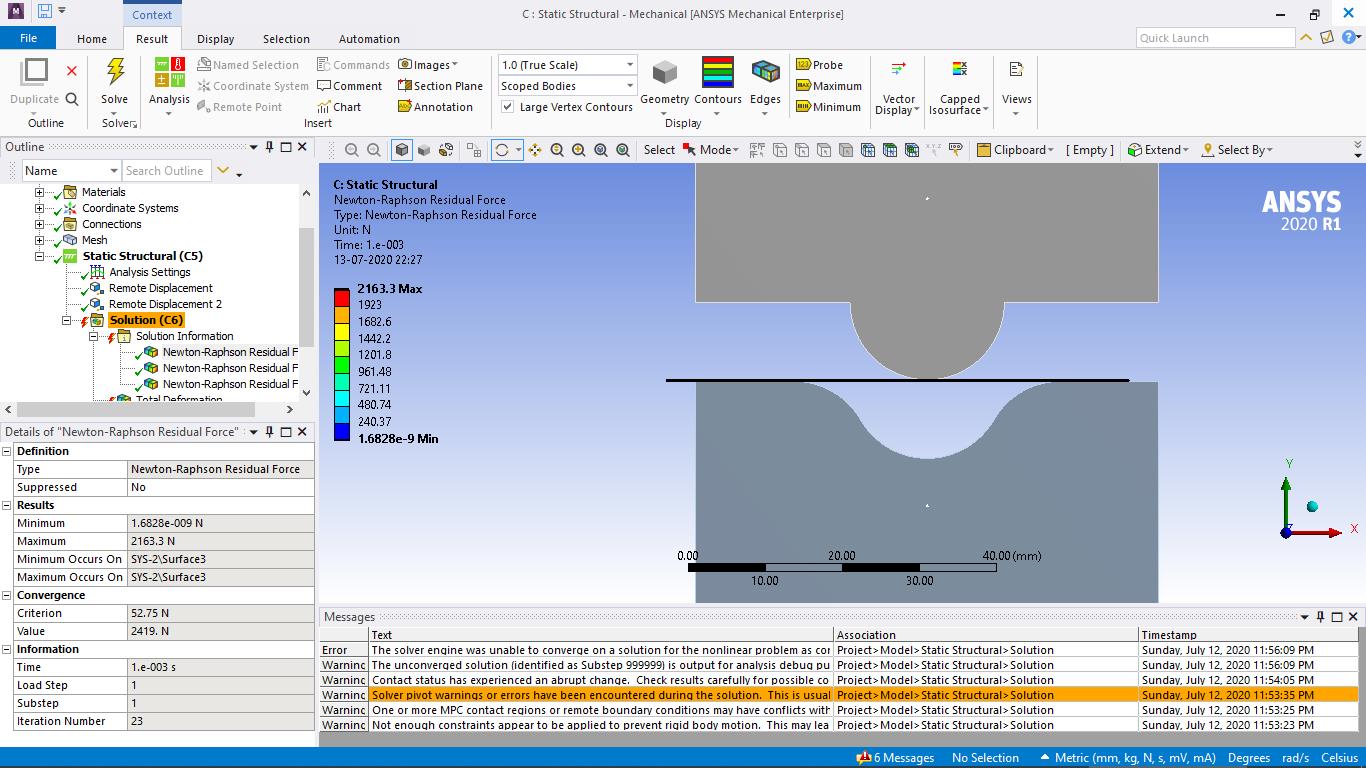Open the Clipboard dropdown
The height and width of the screenshot is (768, 1366).
[x=1015, y=150]
